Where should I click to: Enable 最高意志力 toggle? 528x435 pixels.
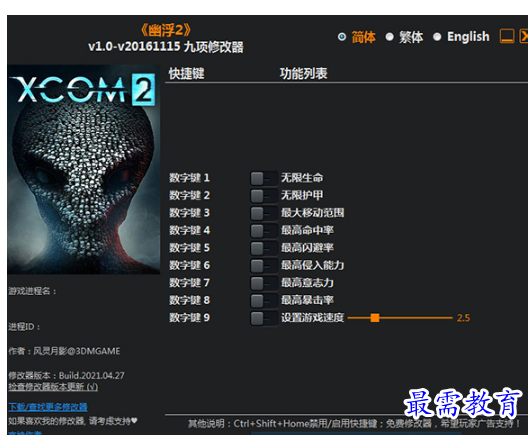[x=264, y=283]
